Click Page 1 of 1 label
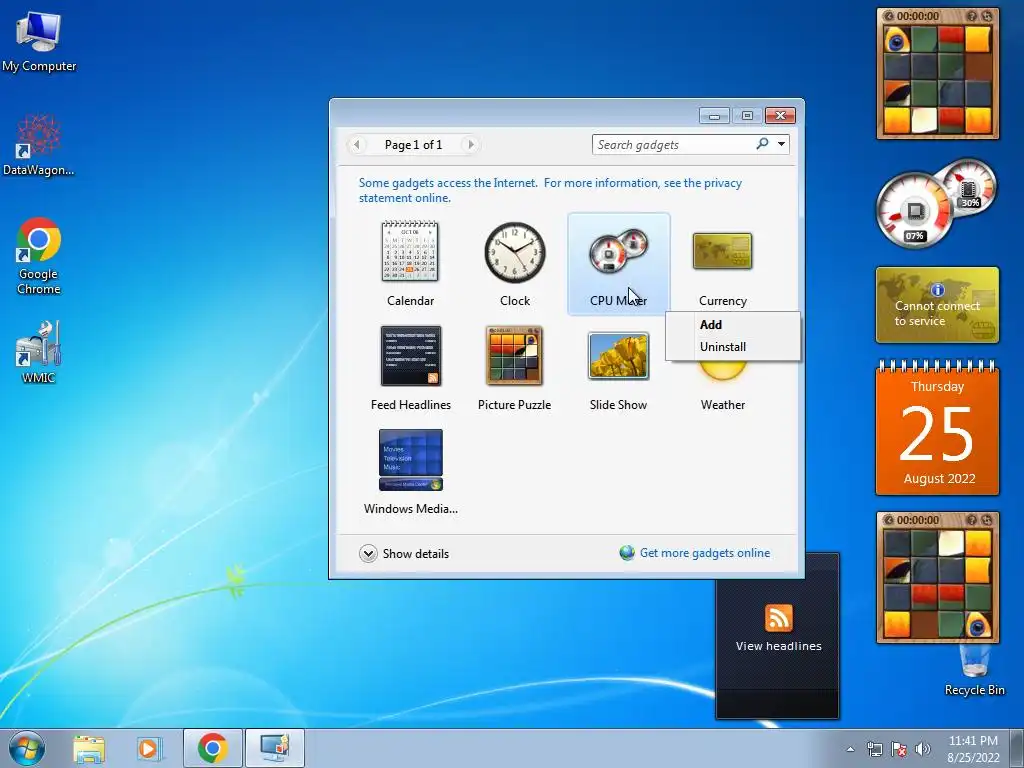1024x768 pixels. pos(413,145)
